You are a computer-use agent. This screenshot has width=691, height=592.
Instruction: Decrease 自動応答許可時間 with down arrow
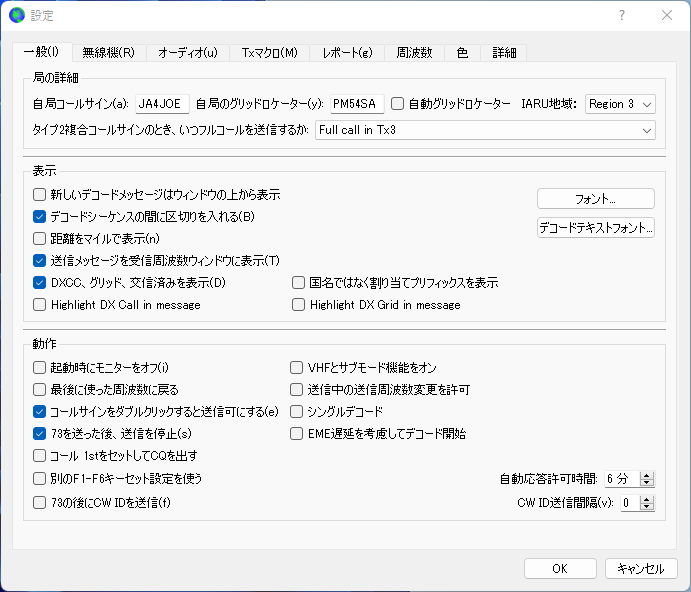click(646, 483)
